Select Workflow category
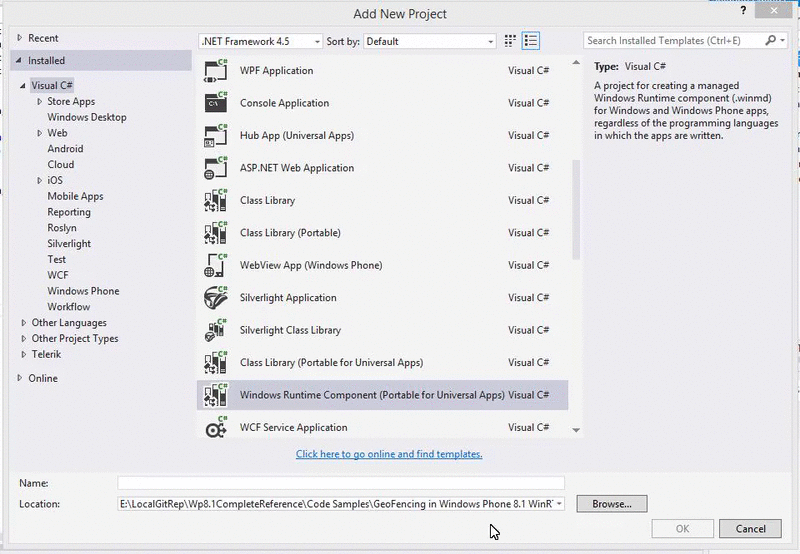The image size is (800, 554). coord(68,307)
